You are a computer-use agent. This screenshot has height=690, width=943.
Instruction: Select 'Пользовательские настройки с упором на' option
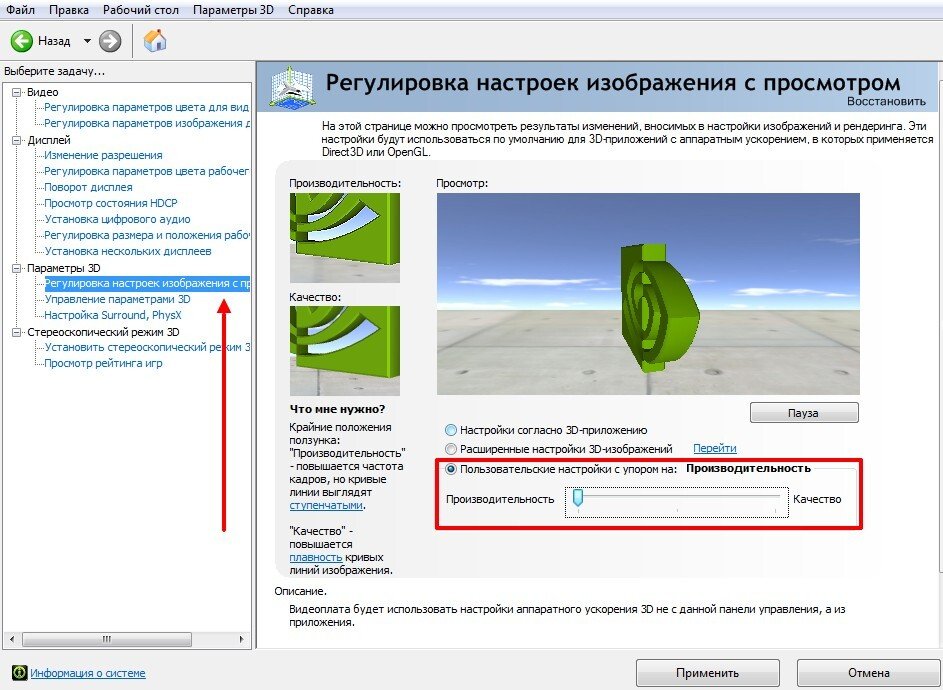(x=451, y=468)
